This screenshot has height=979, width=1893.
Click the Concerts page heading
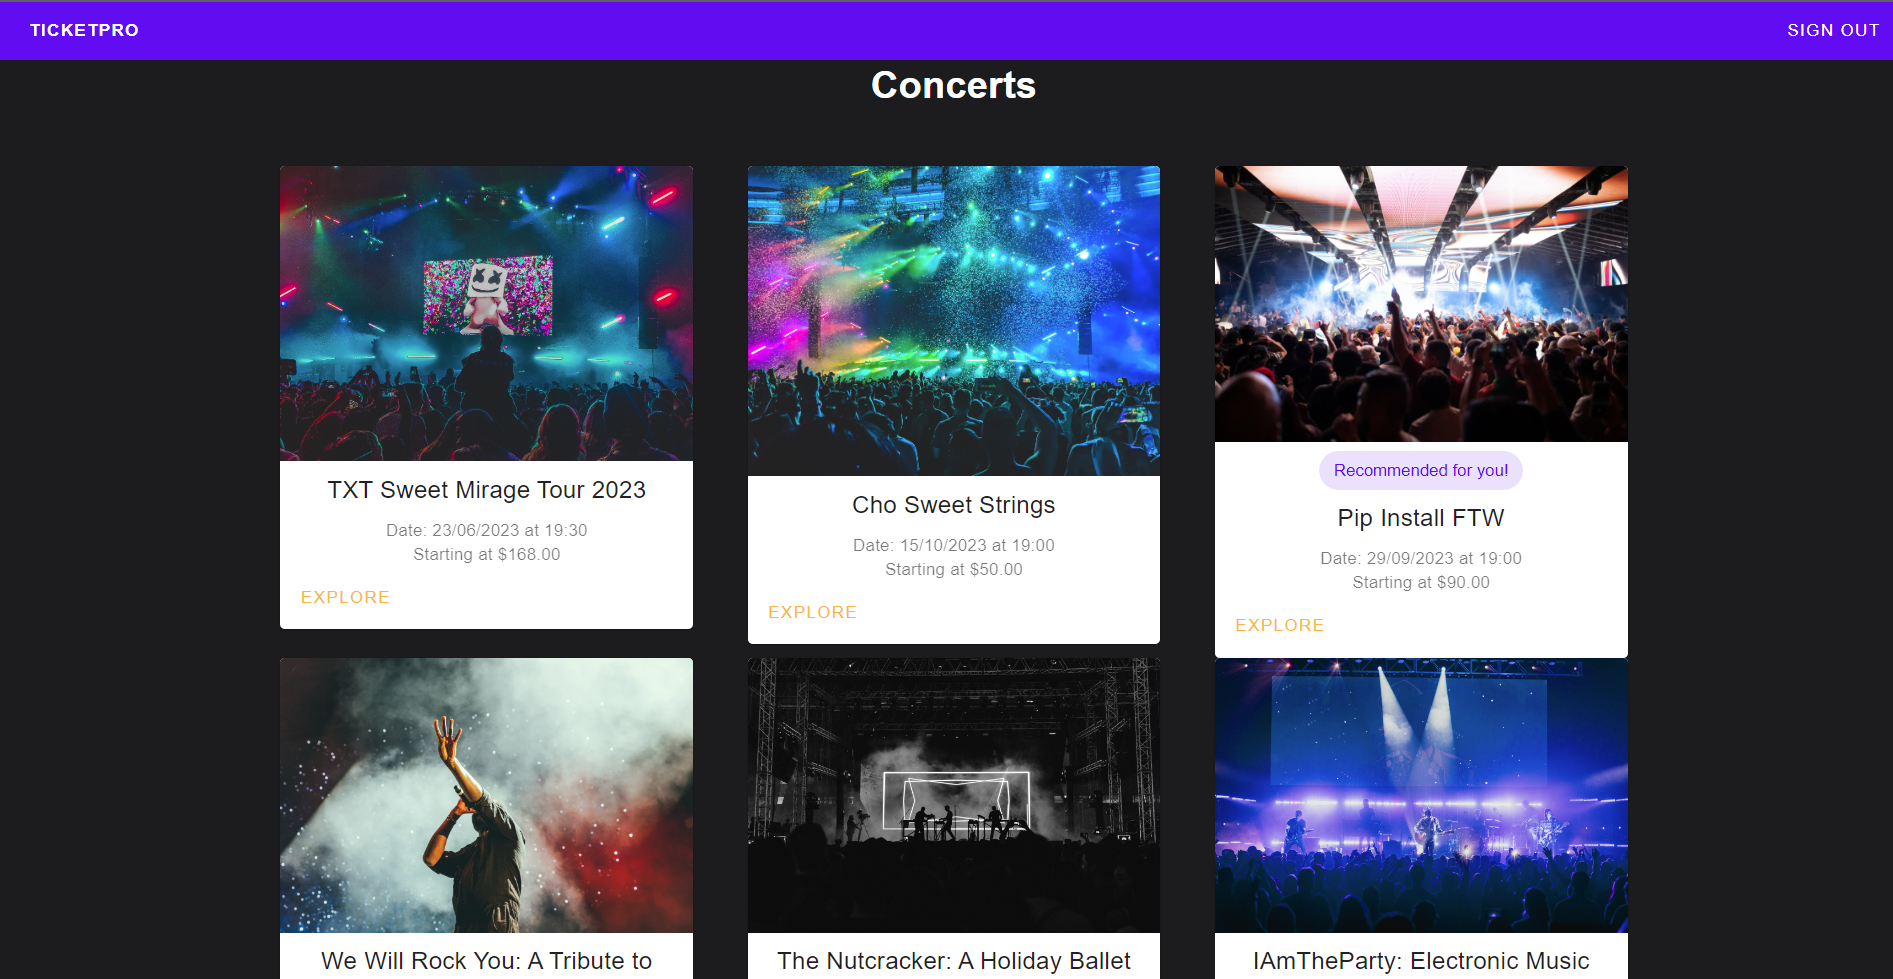(953, 85)
